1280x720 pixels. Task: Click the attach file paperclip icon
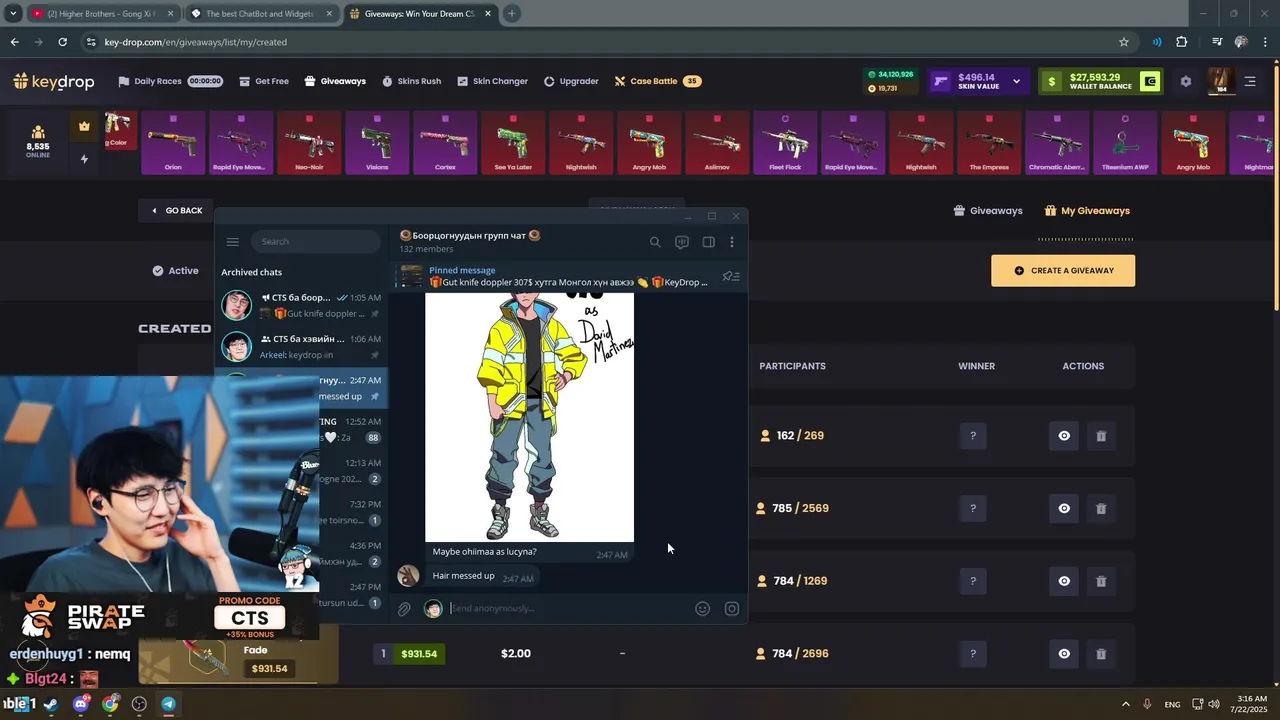404,608
